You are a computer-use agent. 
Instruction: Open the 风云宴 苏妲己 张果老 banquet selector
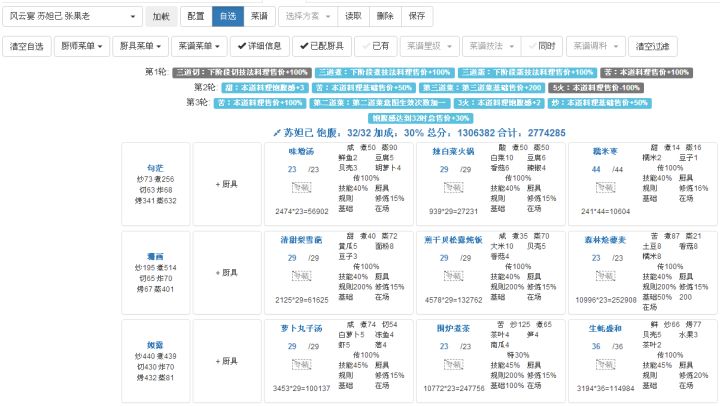[x=73, y=16]
